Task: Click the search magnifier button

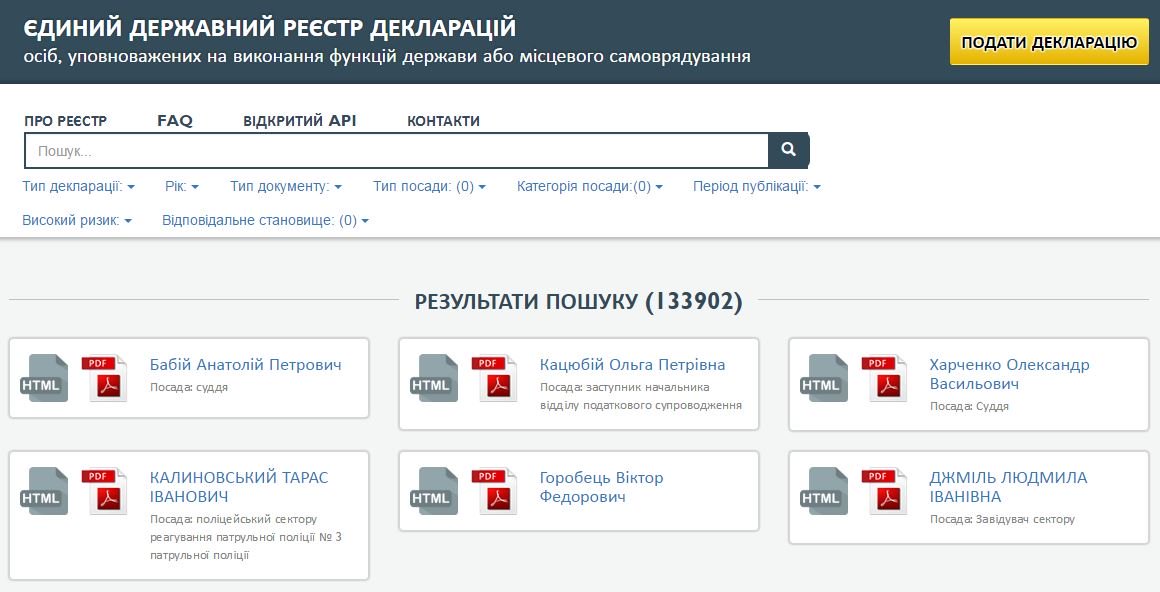Action: point(789,150)
